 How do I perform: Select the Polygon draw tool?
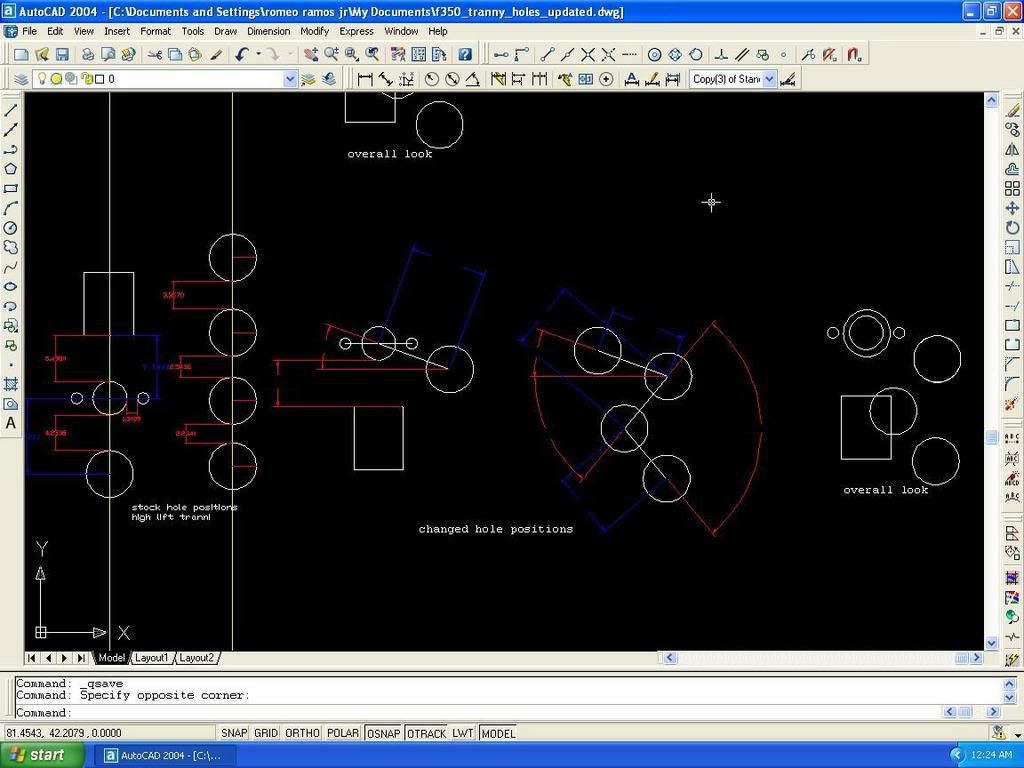[10, 169]
